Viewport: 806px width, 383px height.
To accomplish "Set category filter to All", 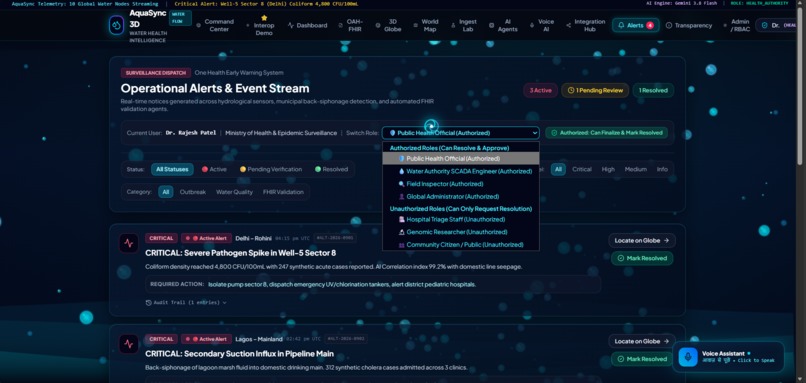I will (x=166, y=192).
